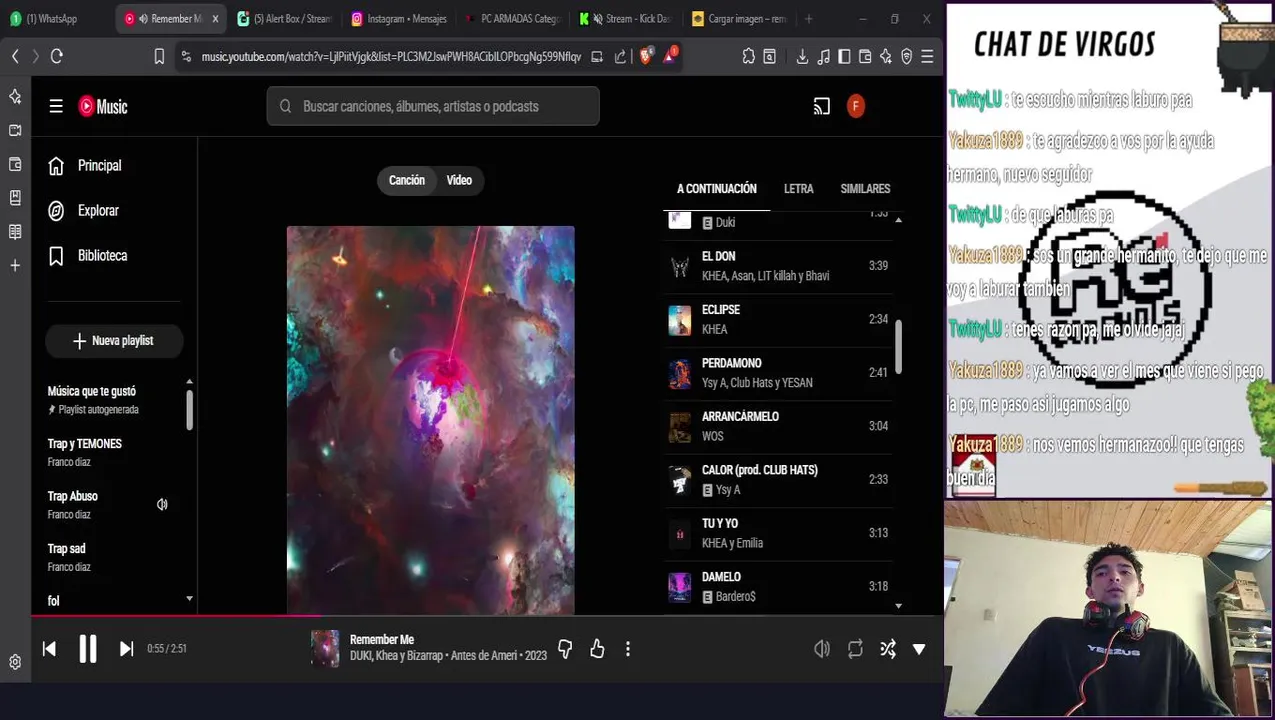Switch to the WhatsApp browser tab

pyautogui.click(x=52, y=18)
